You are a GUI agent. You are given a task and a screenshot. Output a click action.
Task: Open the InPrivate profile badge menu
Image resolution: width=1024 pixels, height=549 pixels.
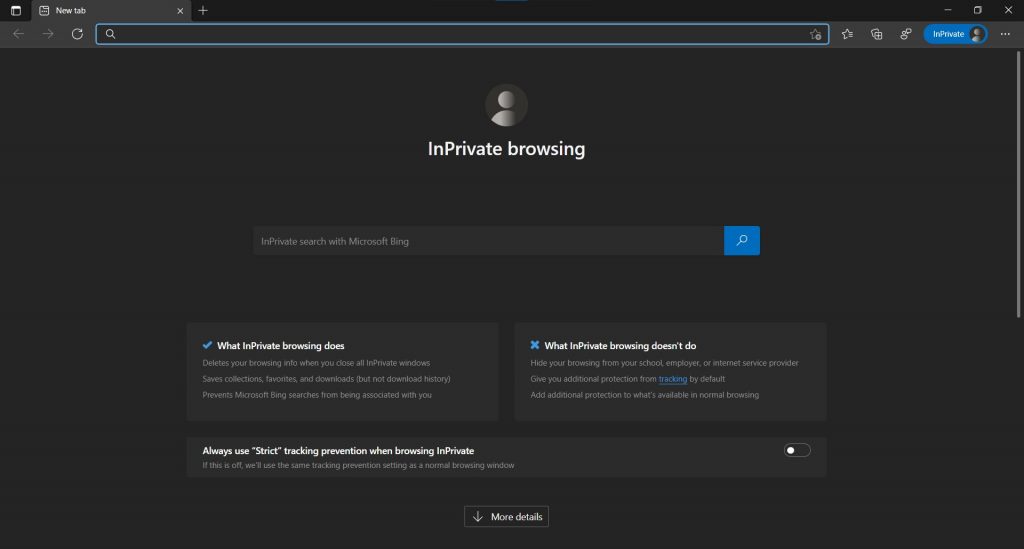[955, 34]
